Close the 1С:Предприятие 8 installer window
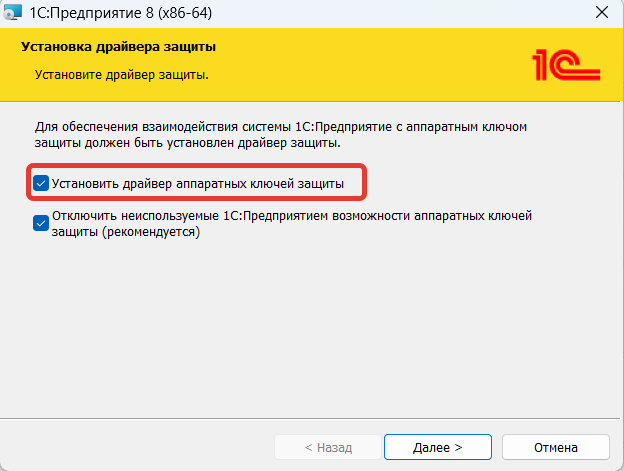Screen dimensions: 624x471 pyautogui.click(x=600, y=14)
